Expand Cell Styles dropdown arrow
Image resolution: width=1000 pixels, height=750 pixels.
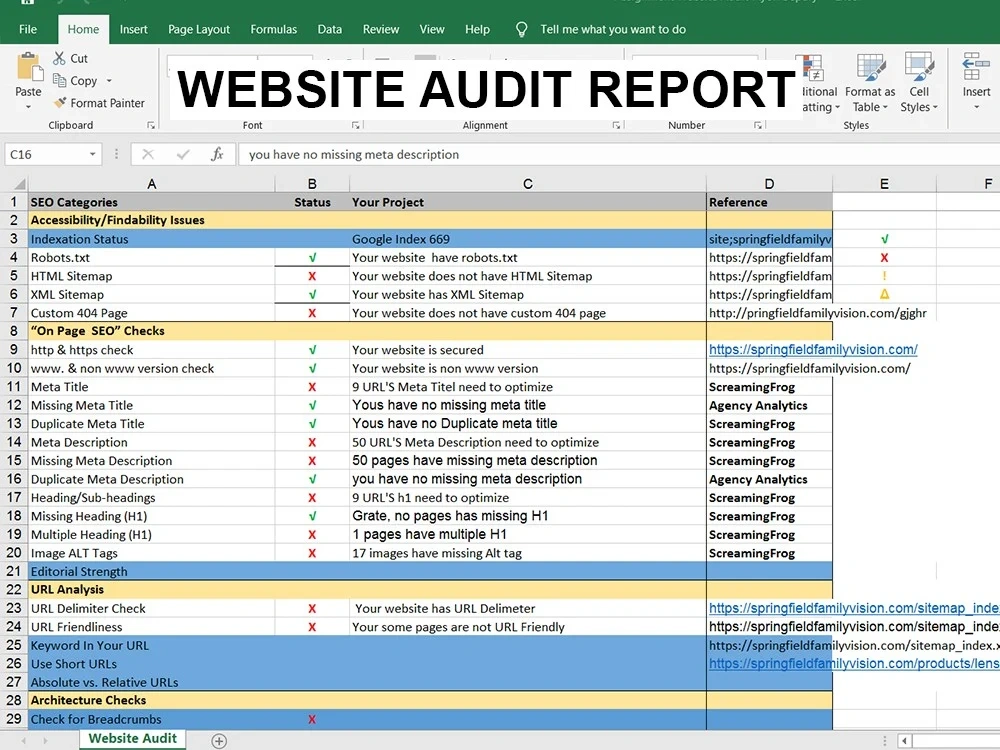(x=935, y=107)
